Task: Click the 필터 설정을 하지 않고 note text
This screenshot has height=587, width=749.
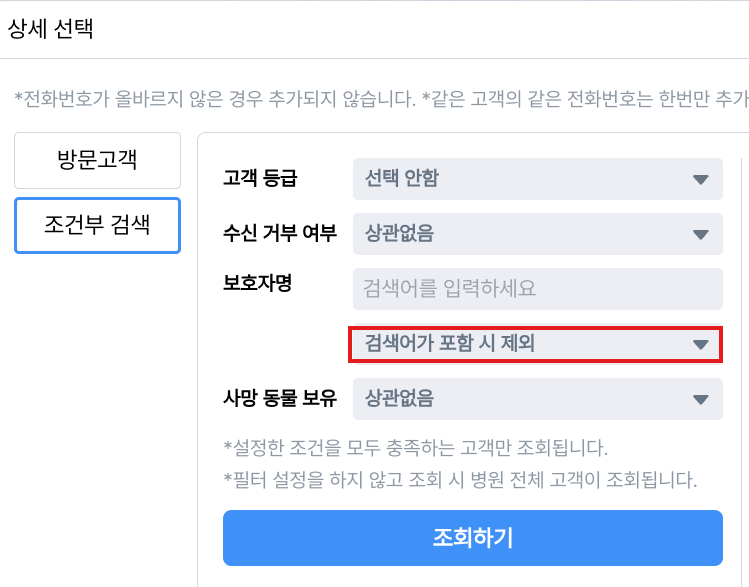Action: pyautogui.click(x=460, y=479)
